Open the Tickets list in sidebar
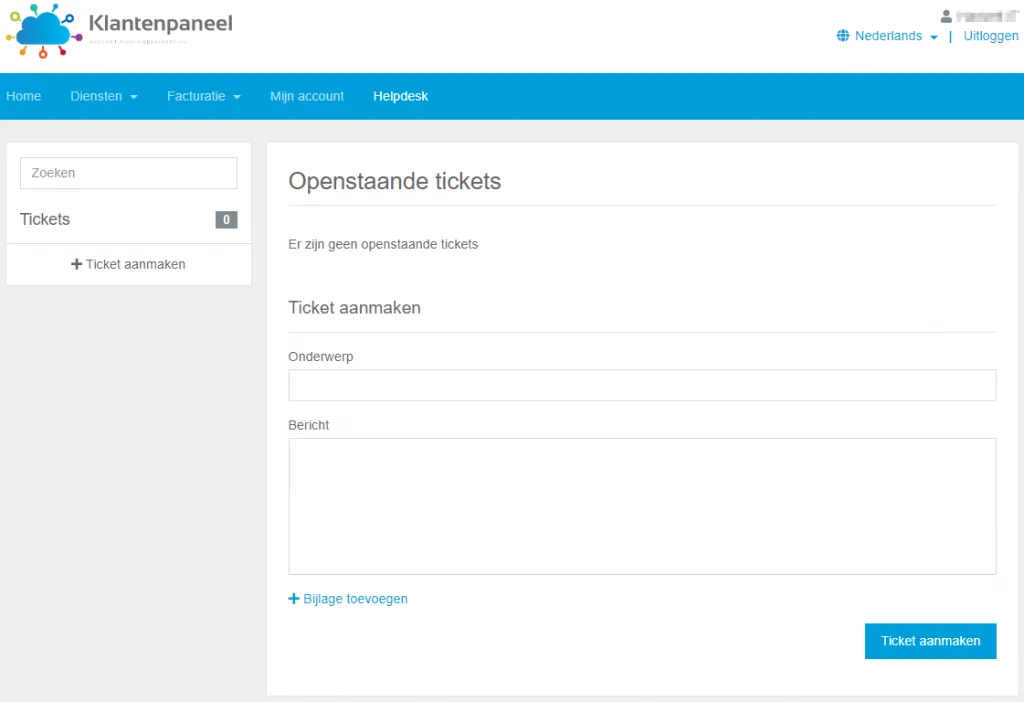Viewport: 1024px width, 702px height. 44,219
